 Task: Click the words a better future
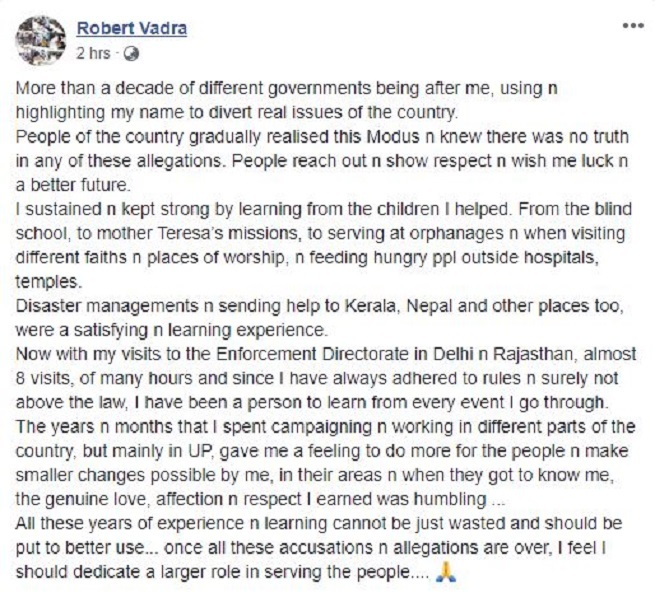coord(73,185)
